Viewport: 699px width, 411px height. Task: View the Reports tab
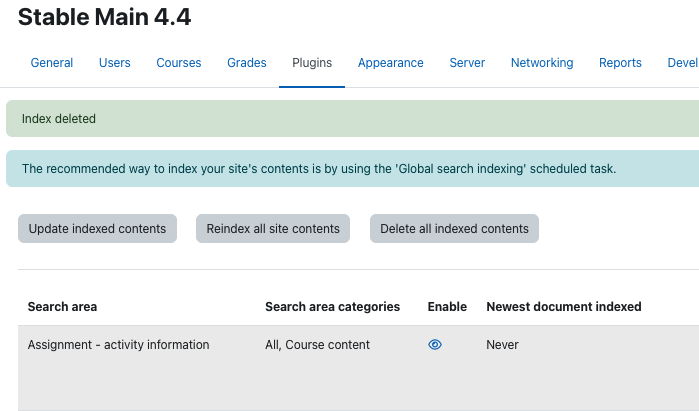click(x=620, y=63)
